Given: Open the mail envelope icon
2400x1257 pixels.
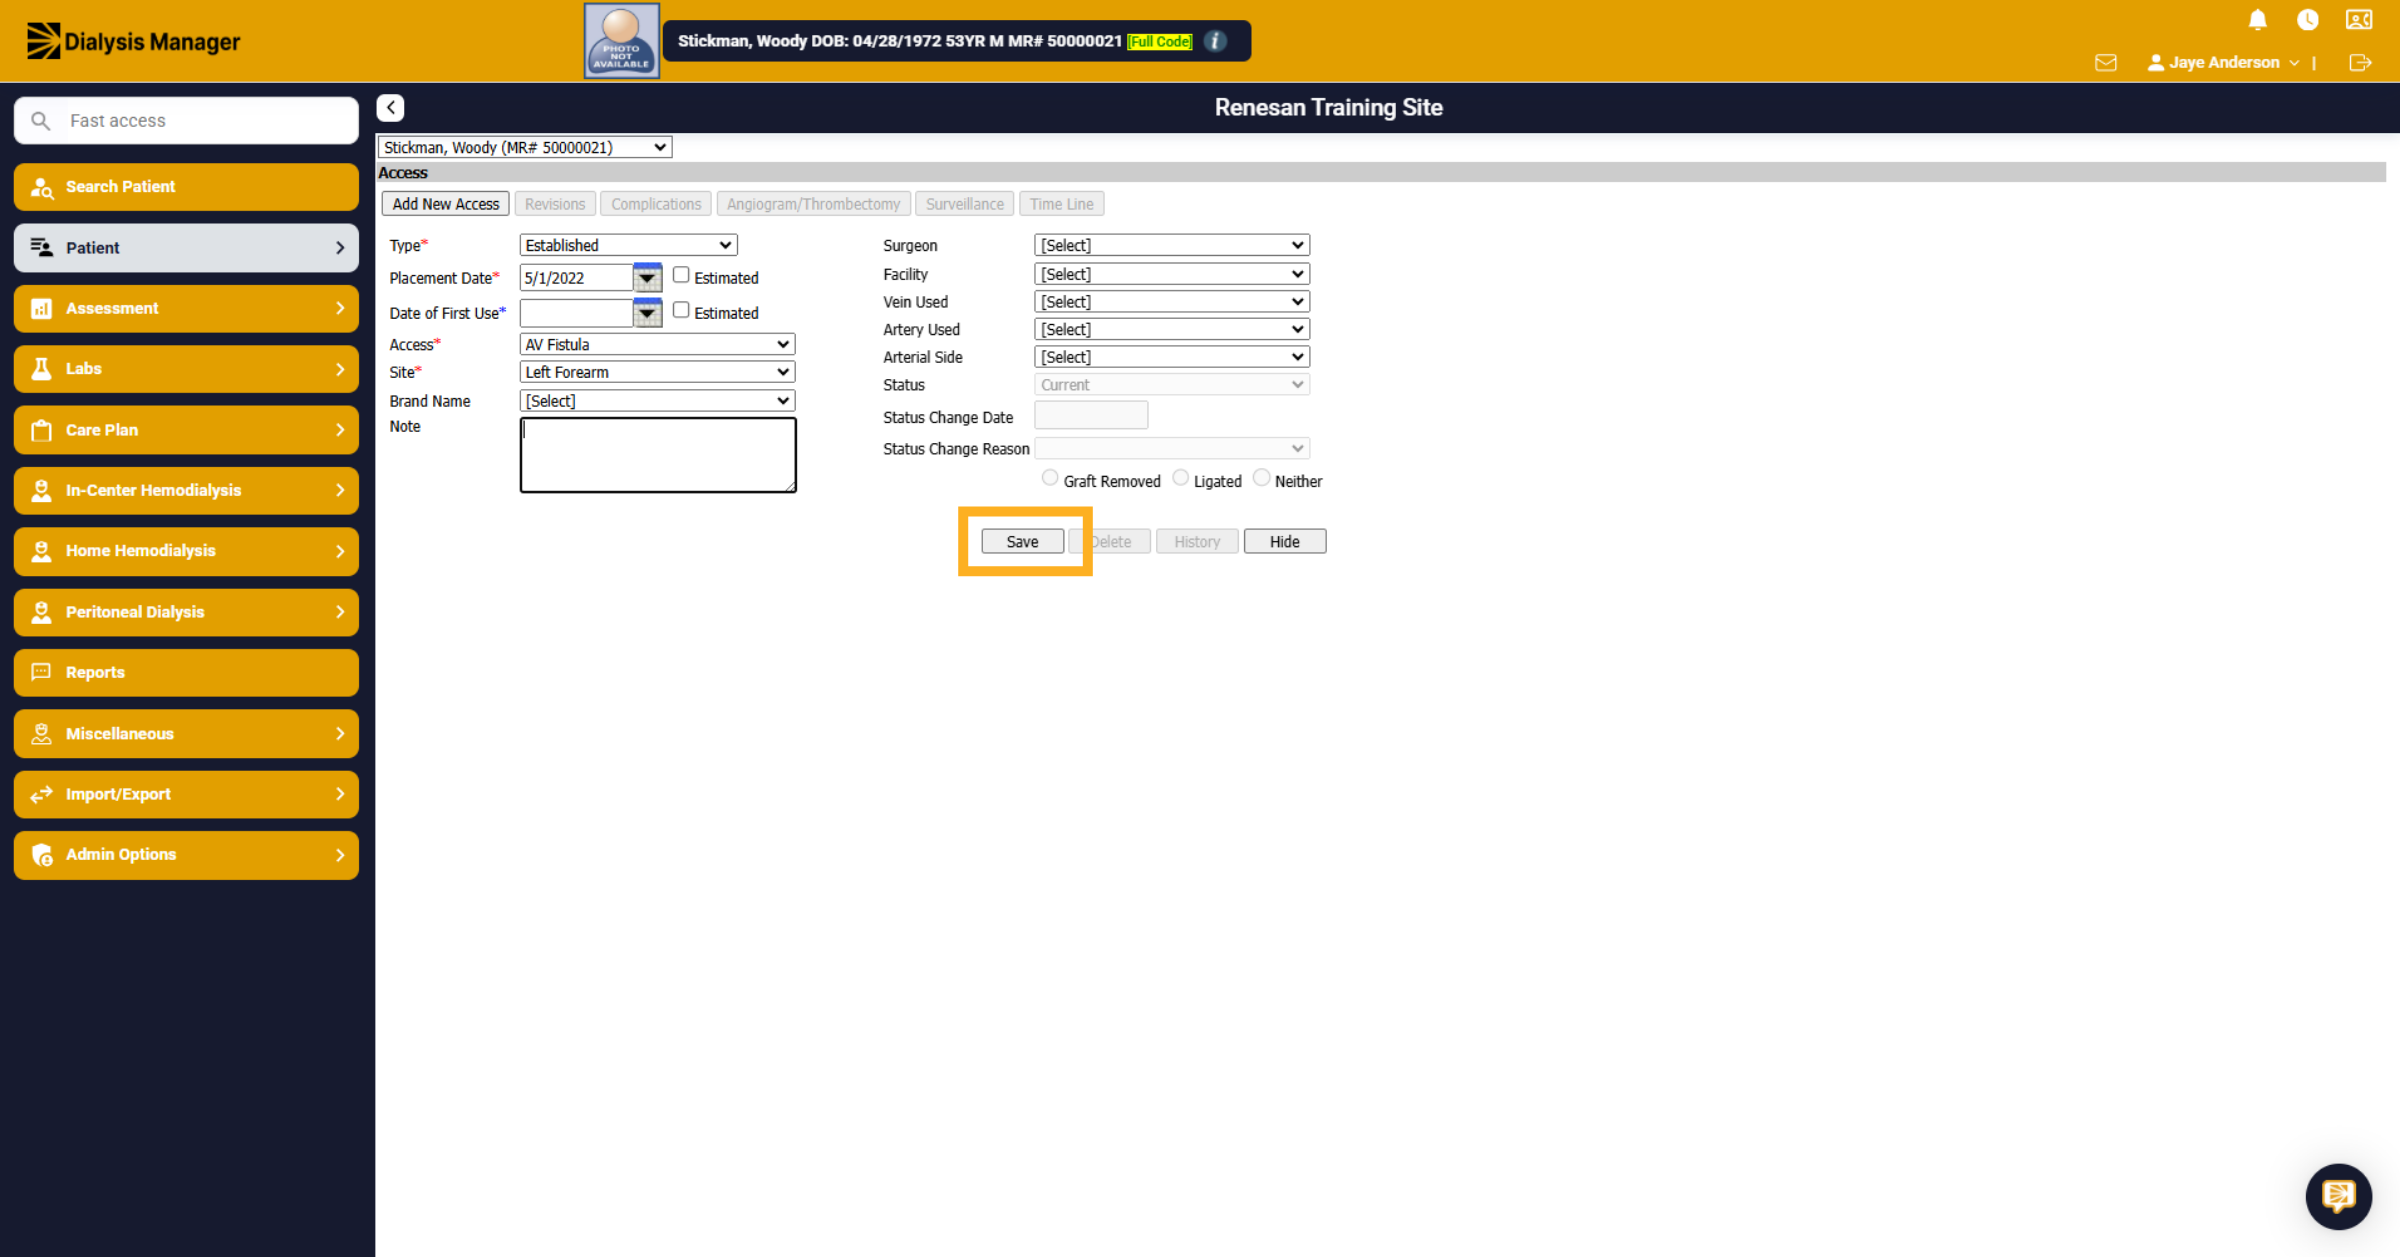Looking at the screenshot, I should 2105,62.
